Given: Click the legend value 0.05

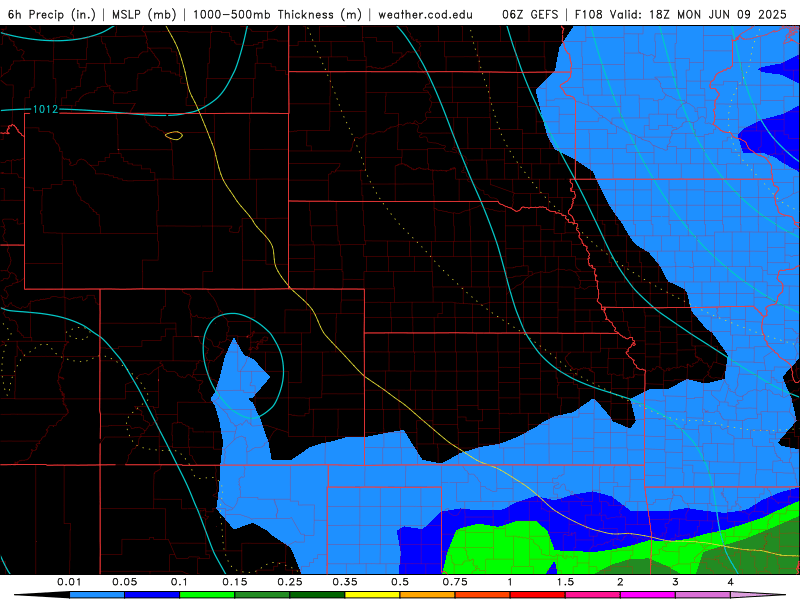Looking at the screenshot, I should tap(124, 582).
